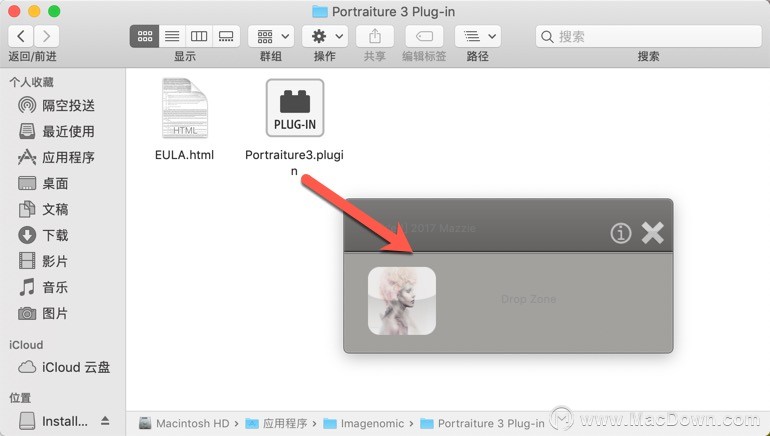This screenshot has height=436, width=770.
Task: Select the Portraiture3.plugin file
Action: [x=295, y=127]
